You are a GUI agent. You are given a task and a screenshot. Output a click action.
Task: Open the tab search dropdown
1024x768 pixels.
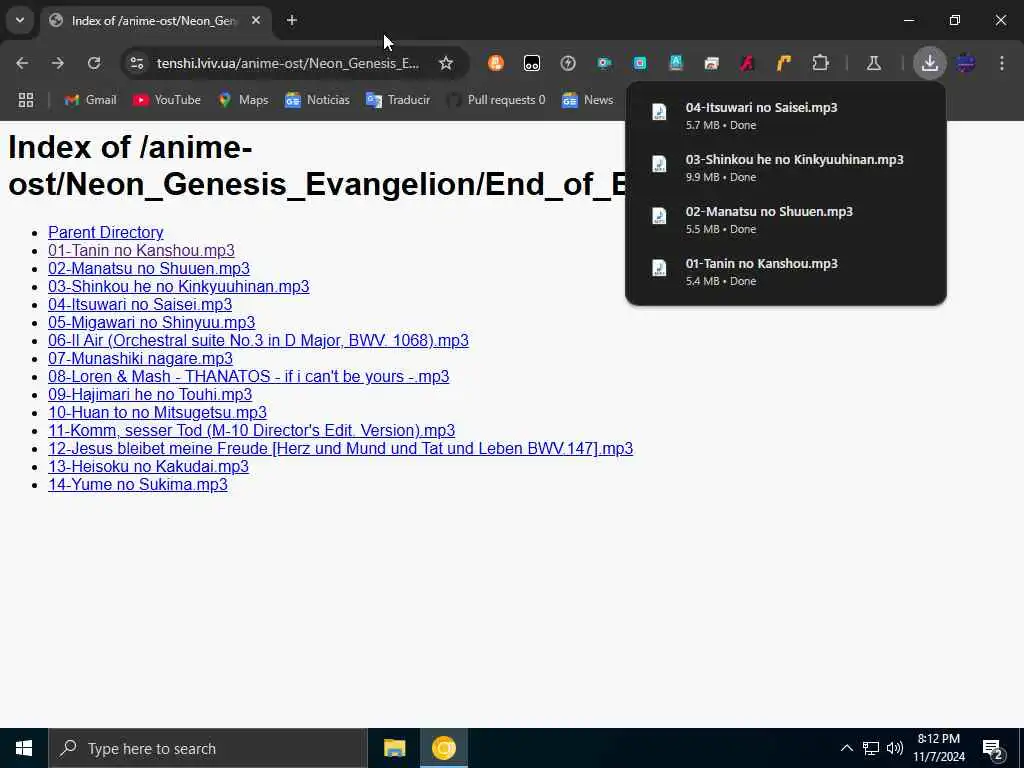pyautogui.click(x=20, y=20)
